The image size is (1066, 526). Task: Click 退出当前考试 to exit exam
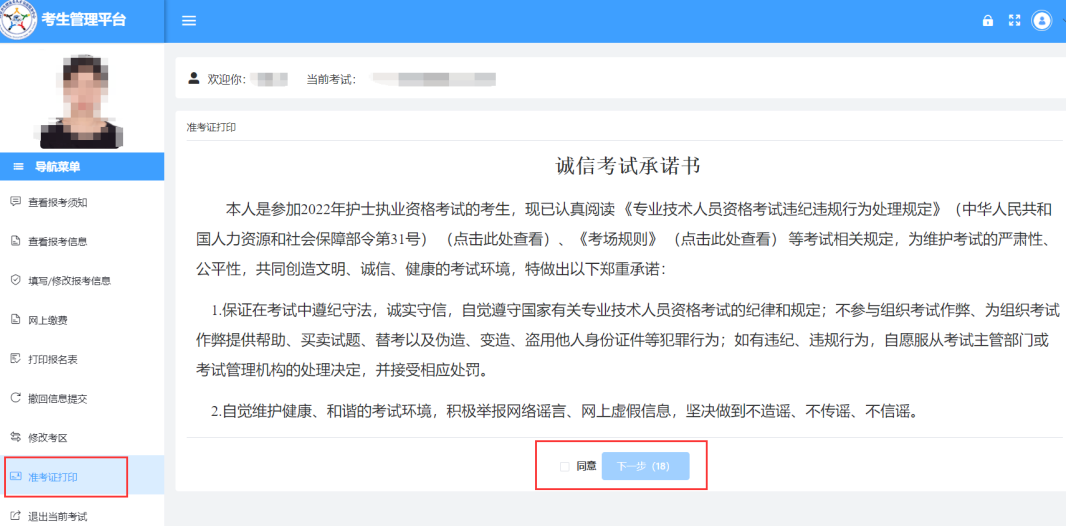(x=57, y=517)
